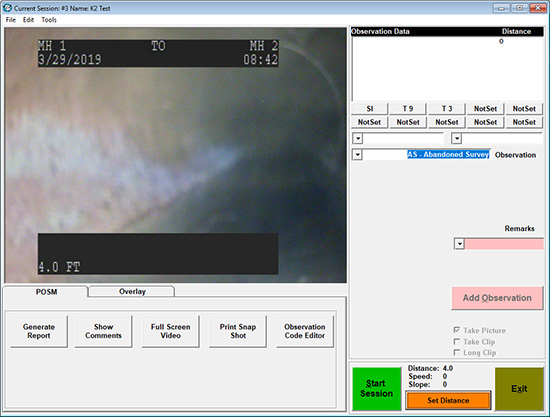The width and height of the screenshot is (550, 417).
Task: Close the POSM window
Action: tap(538, 8)
